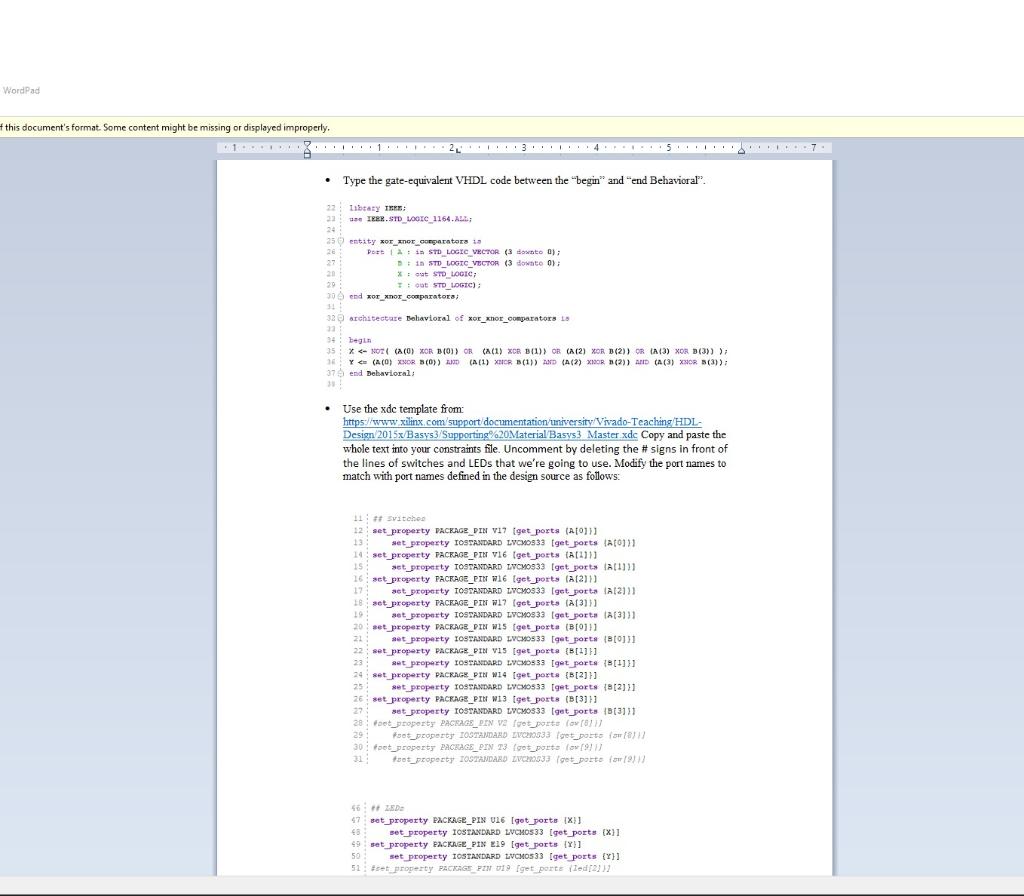
Task: Click the tab stop marker at 2 inches
Action: (x=456, y=152)
